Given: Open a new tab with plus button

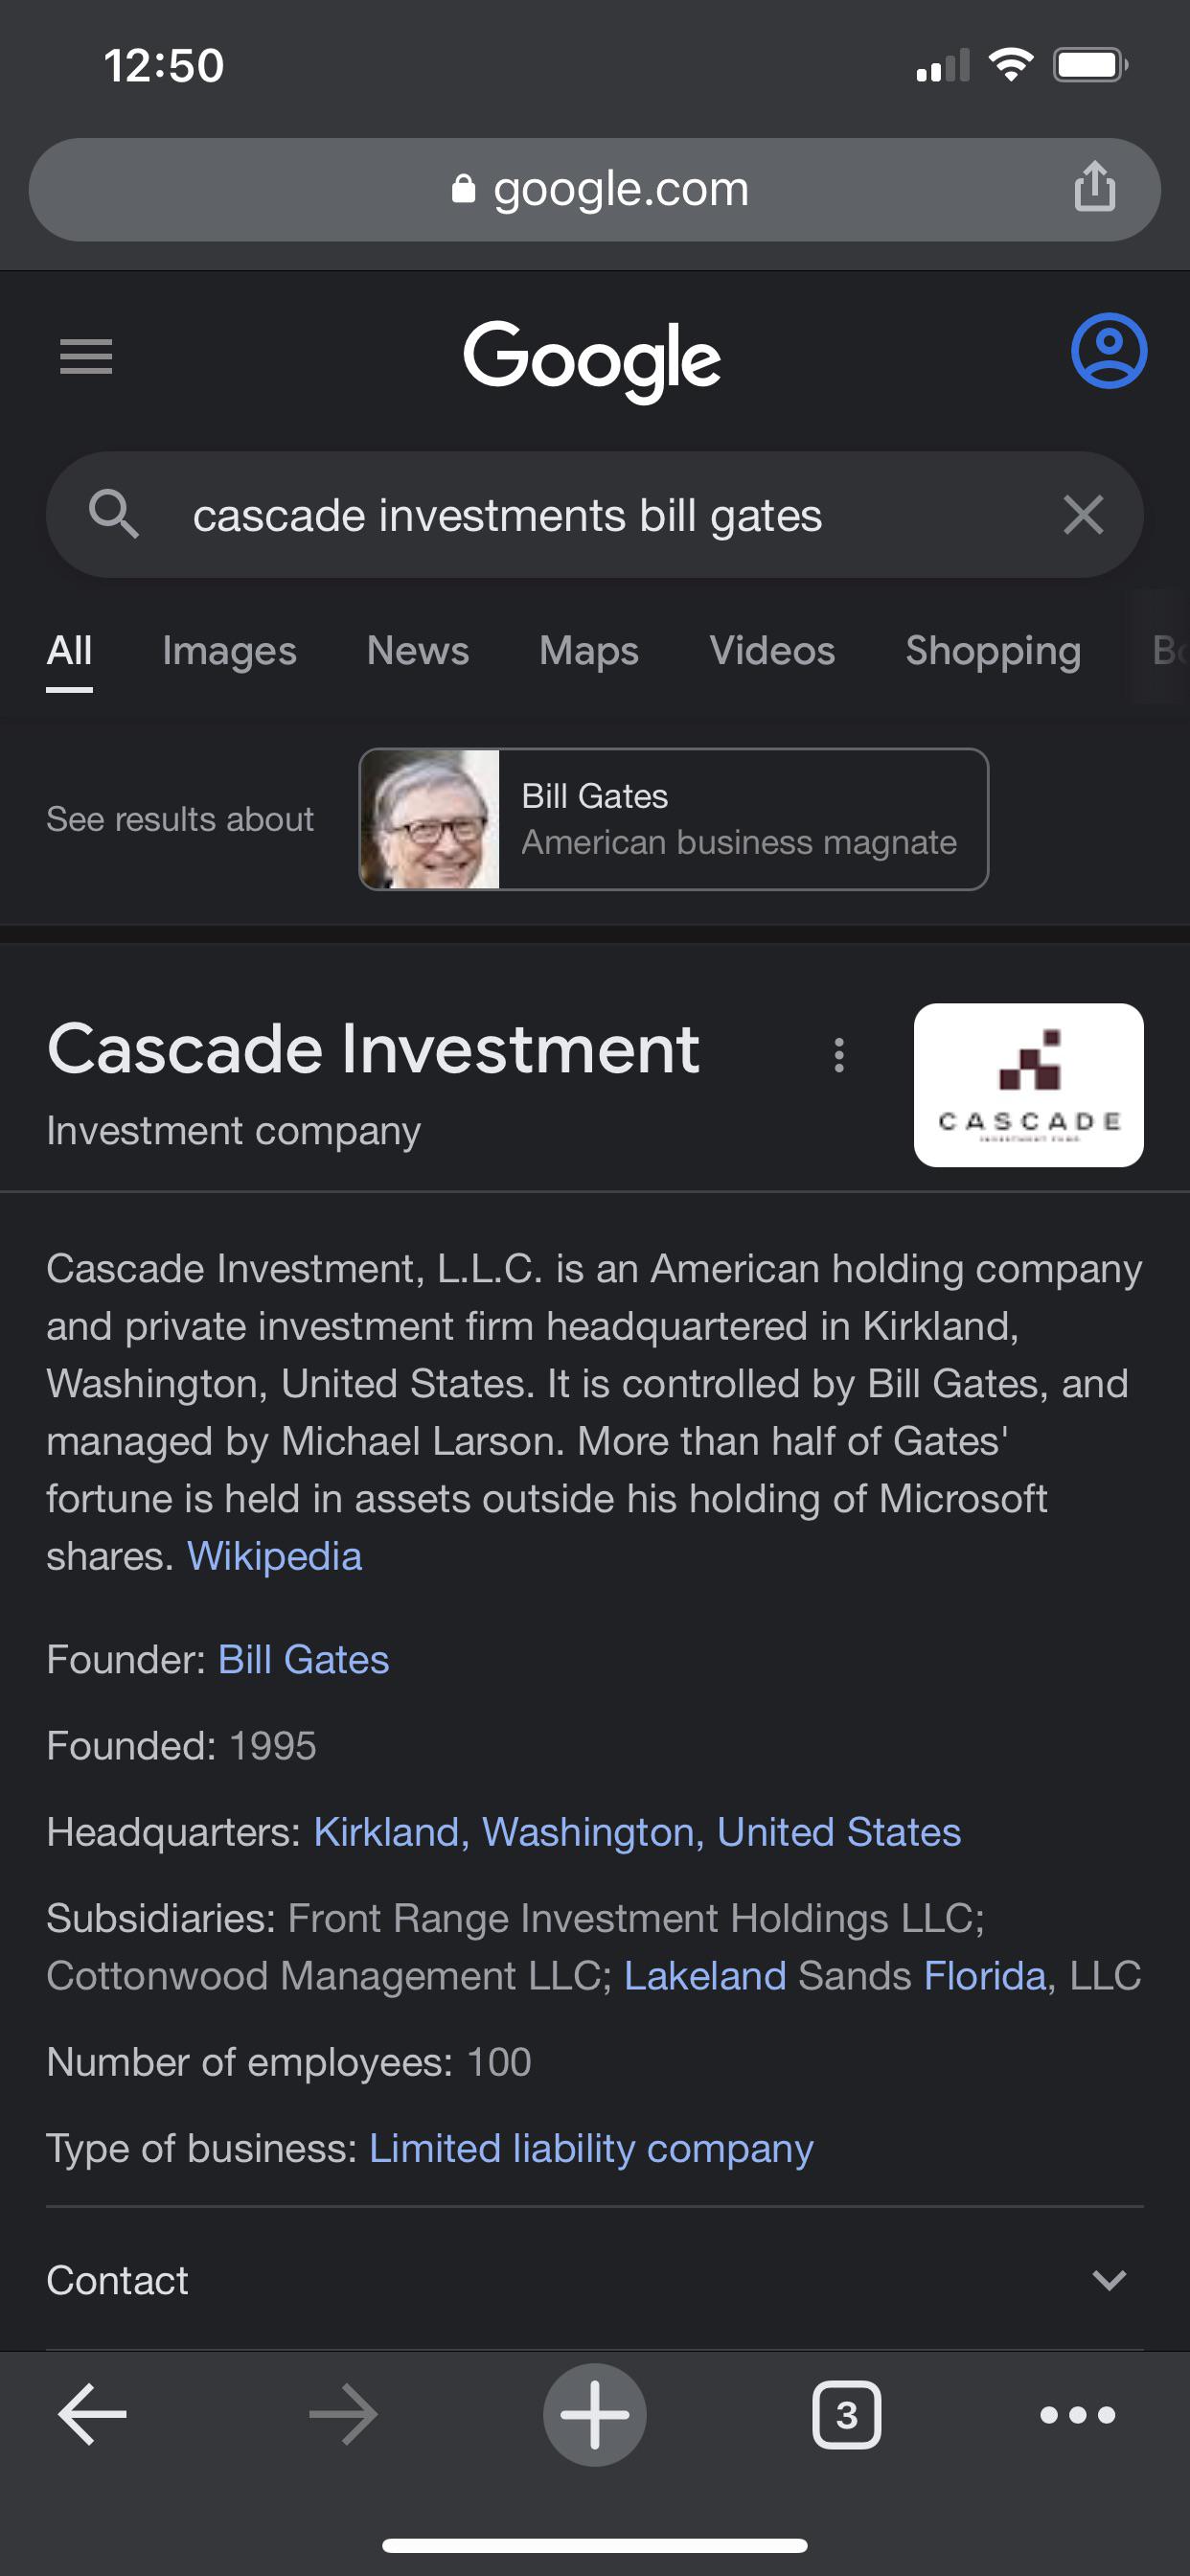Looking at the screenshot, I should coord(595,2415).
